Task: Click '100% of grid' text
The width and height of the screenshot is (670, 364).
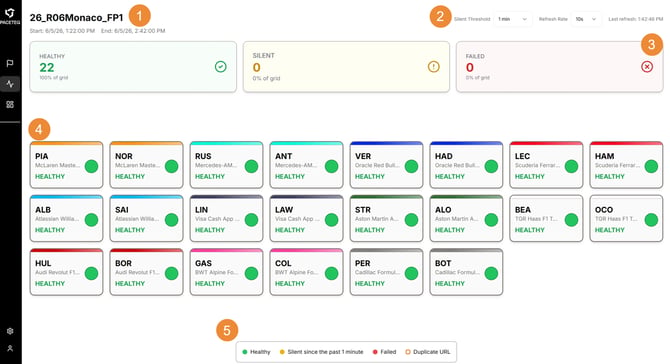Action: click(53, 78)
